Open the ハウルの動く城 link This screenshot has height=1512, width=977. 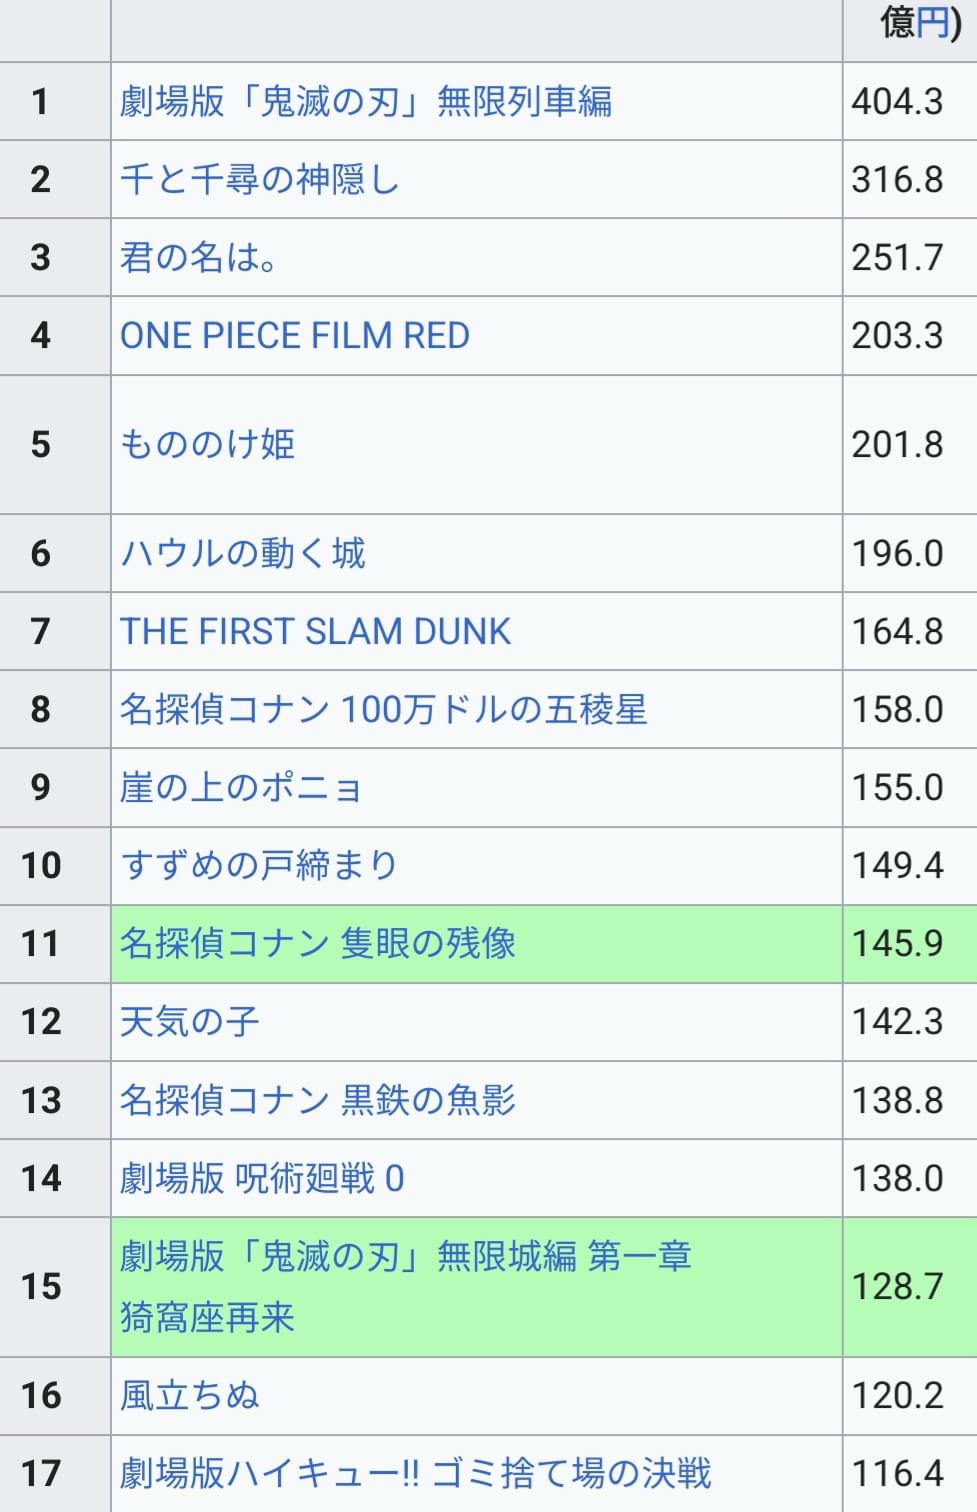click(243, 553)
